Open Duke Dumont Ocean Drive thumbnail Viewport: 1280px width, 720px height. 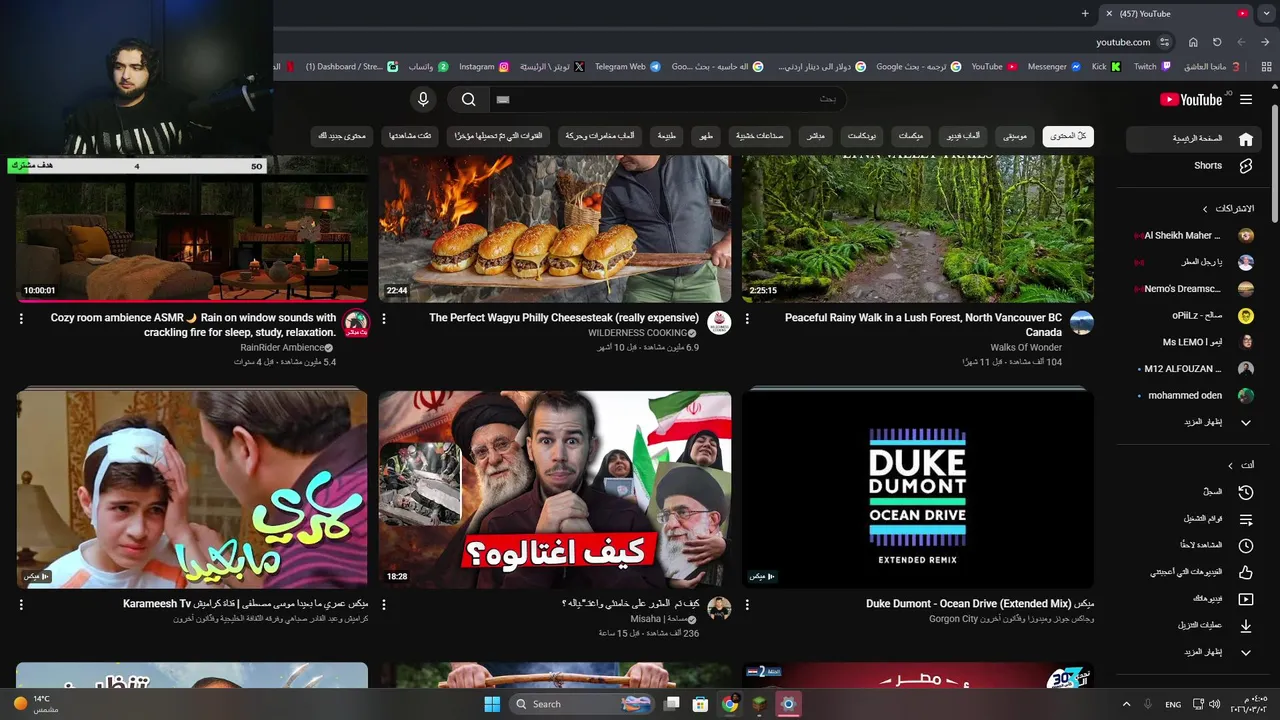[917, 490]
